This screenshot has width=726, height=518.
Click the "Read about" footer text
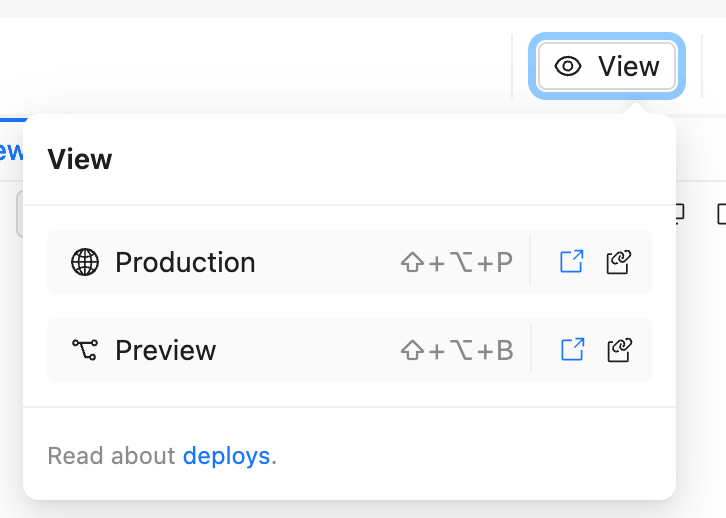[x=112, y=456]
